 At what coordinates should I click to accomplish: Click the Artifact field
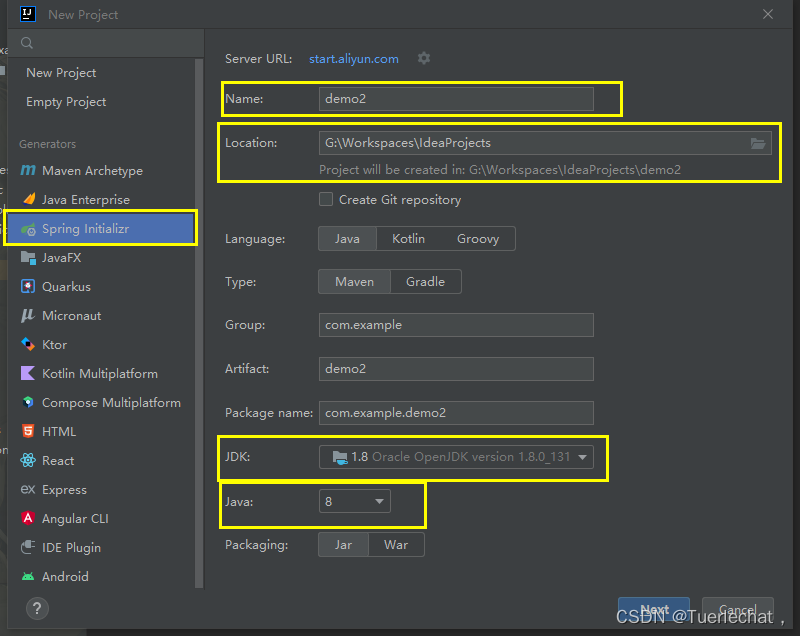(456, 369)
